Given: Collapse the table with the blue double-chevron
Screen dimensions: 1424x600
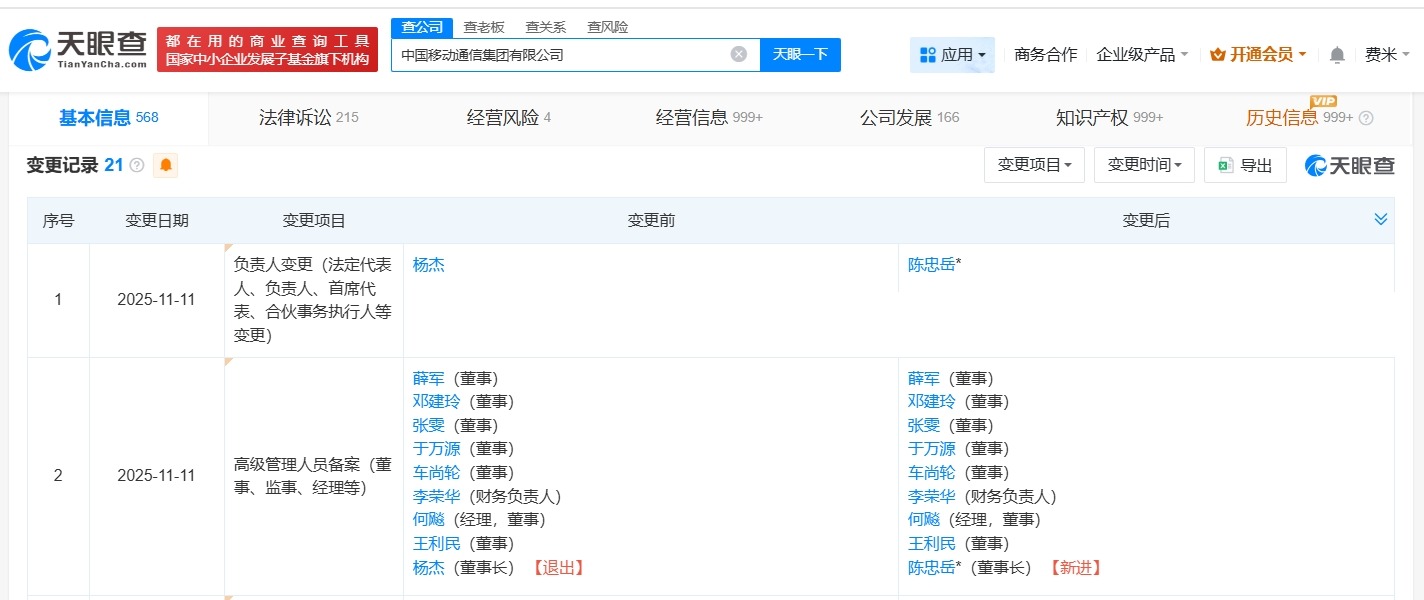Looking at the screenshot, I should click(x=1382, y=217).
